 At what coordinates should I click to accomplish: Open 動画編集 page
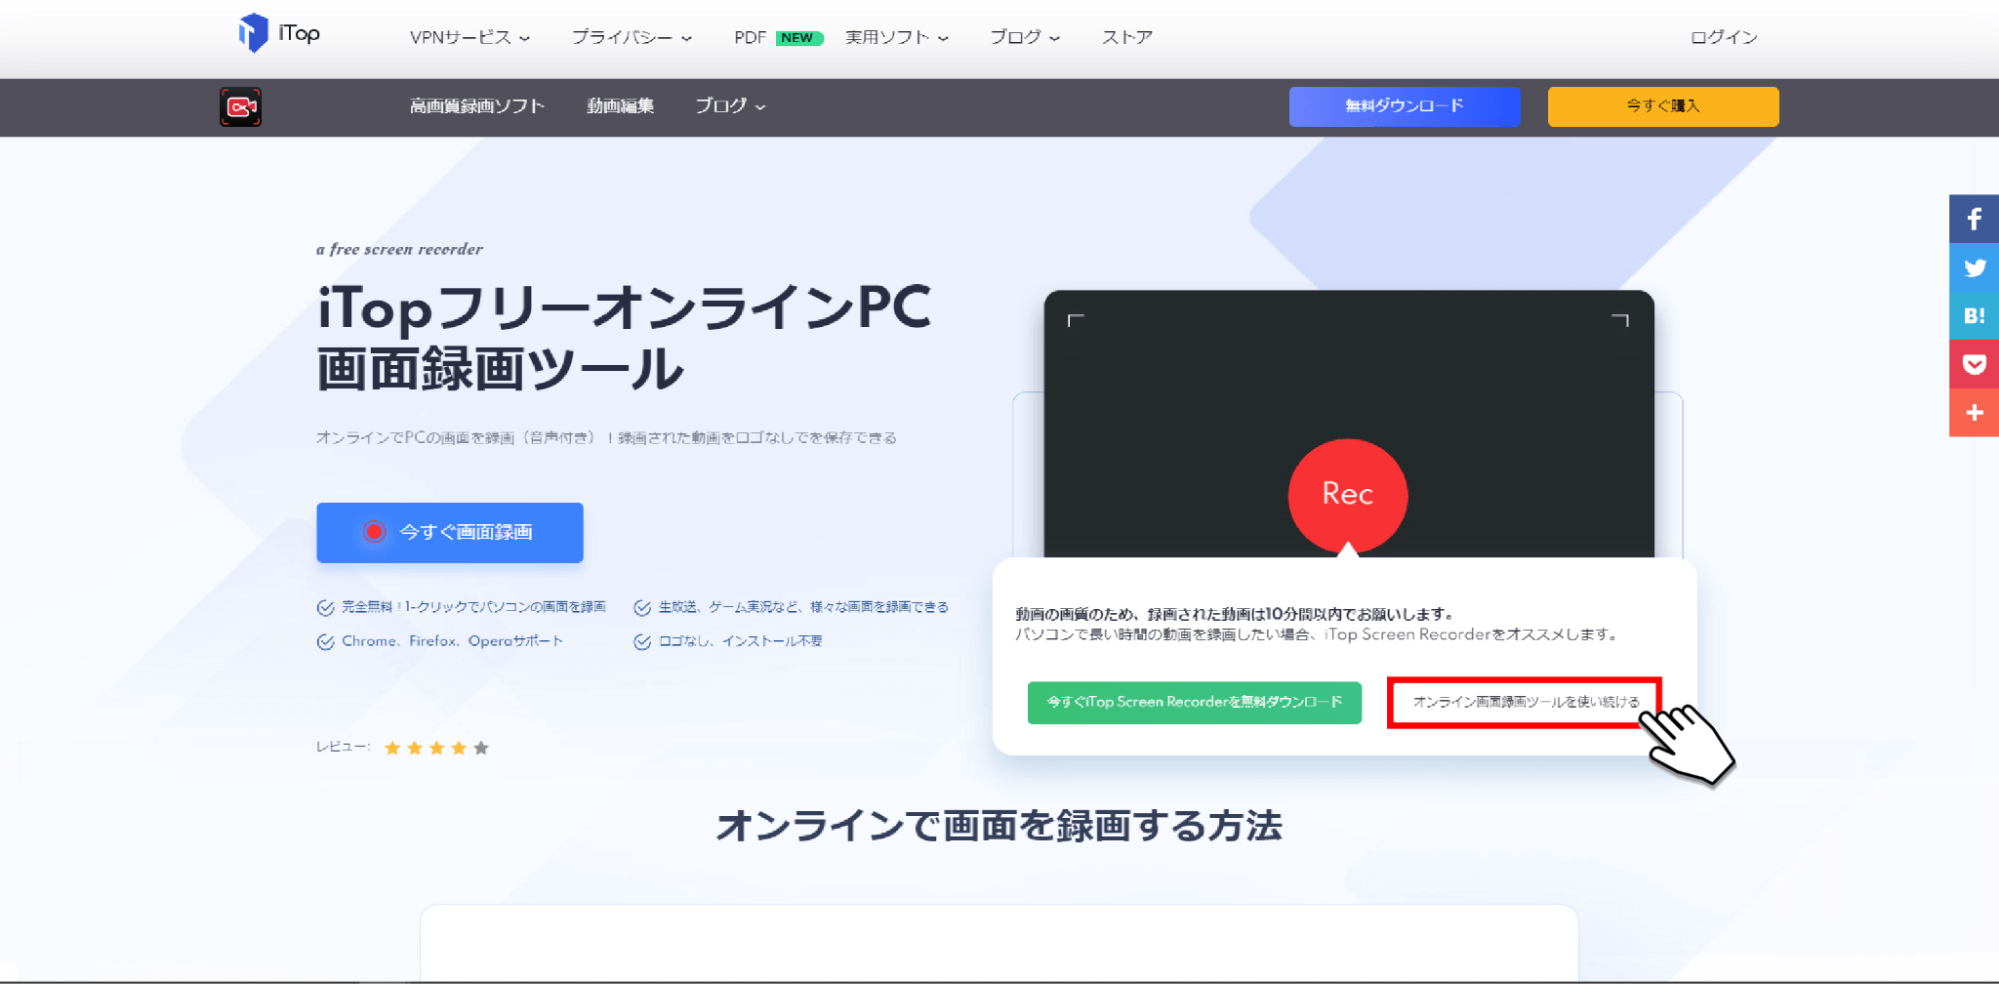(620, 106)
